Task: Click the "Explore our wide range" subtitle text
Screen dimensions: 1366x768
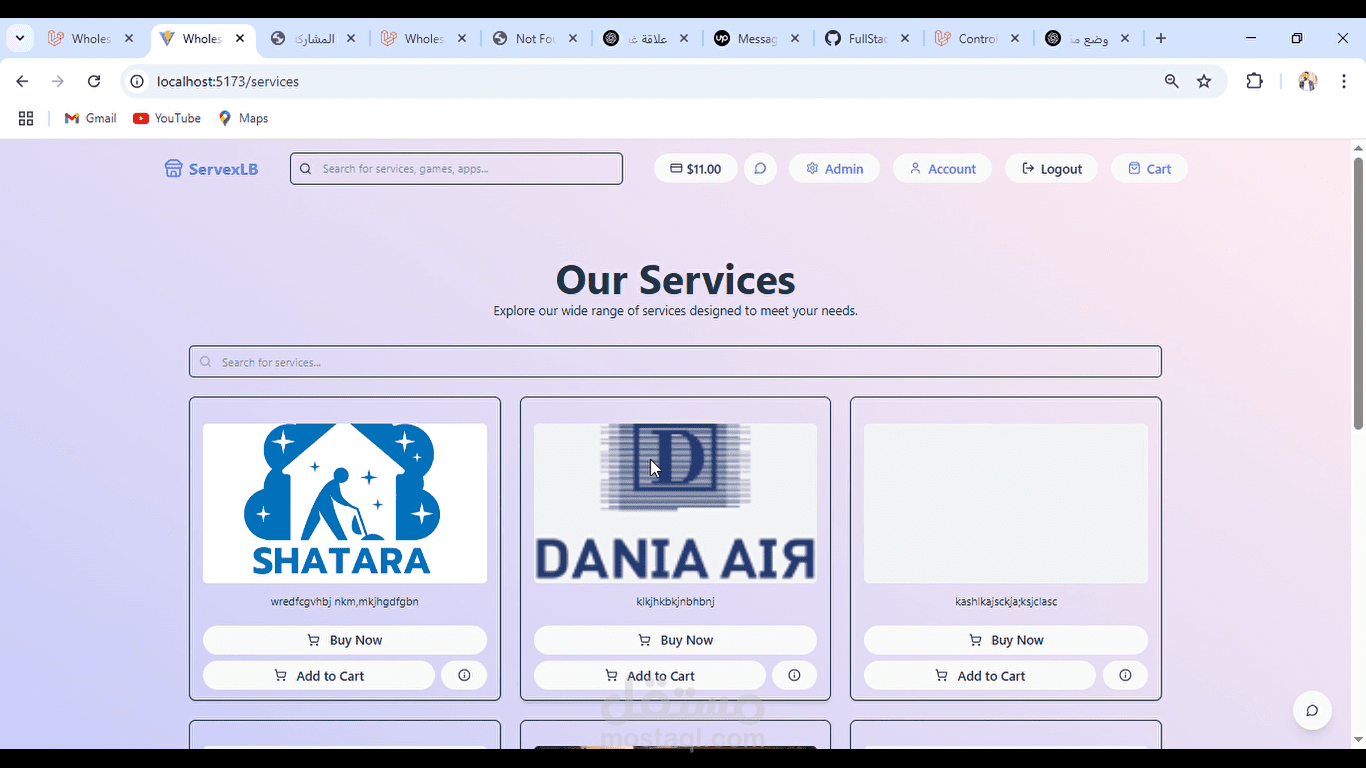Action: 675,311
